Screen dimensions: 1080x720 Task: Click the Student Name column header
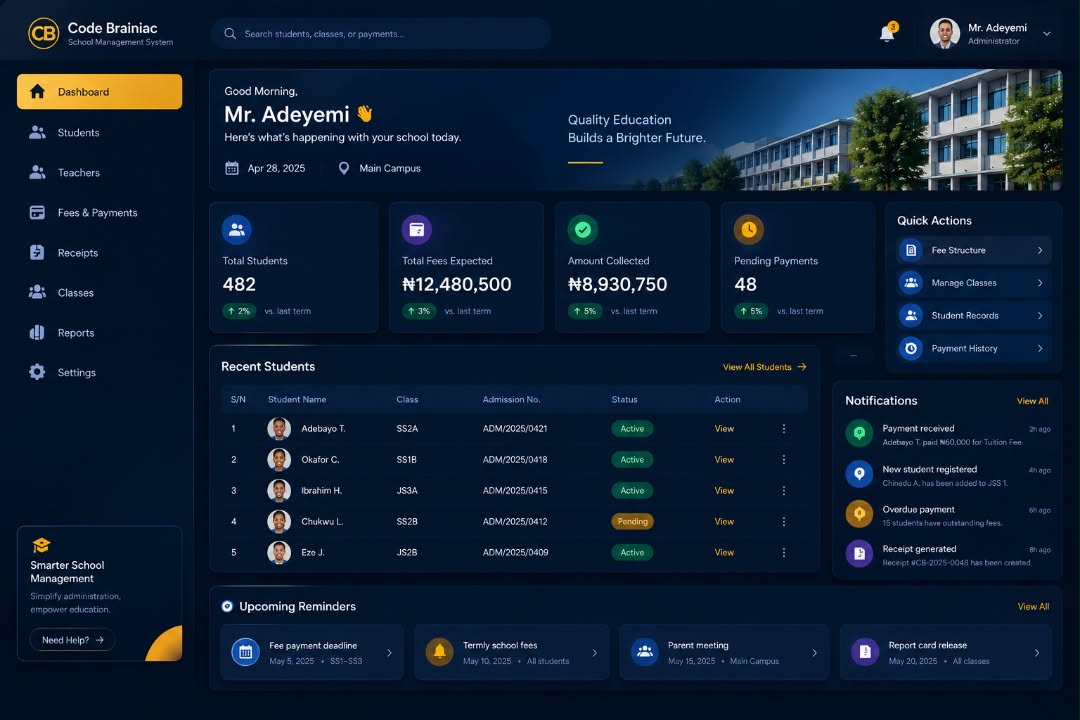click(x=297, y=400)
